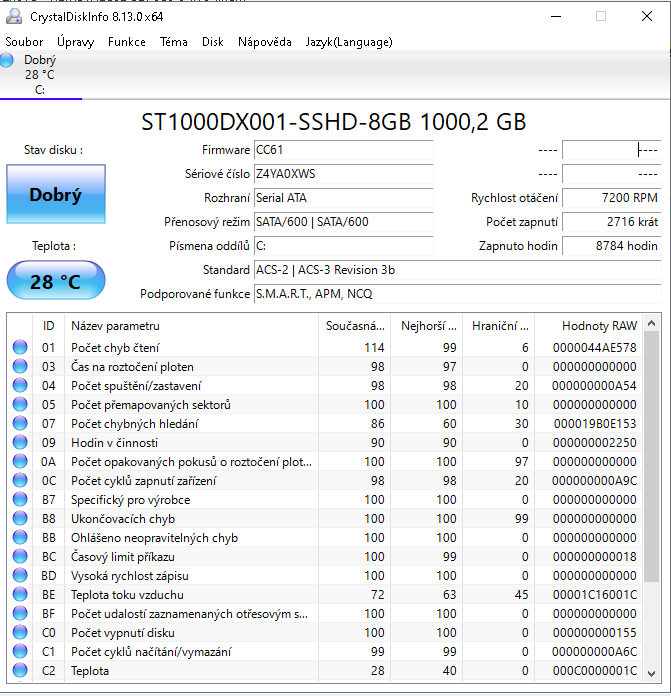The width and height of the screenshot is (671, 696).
Task: Sort by Hodnoty RAW column header
Action: [598, 325]
